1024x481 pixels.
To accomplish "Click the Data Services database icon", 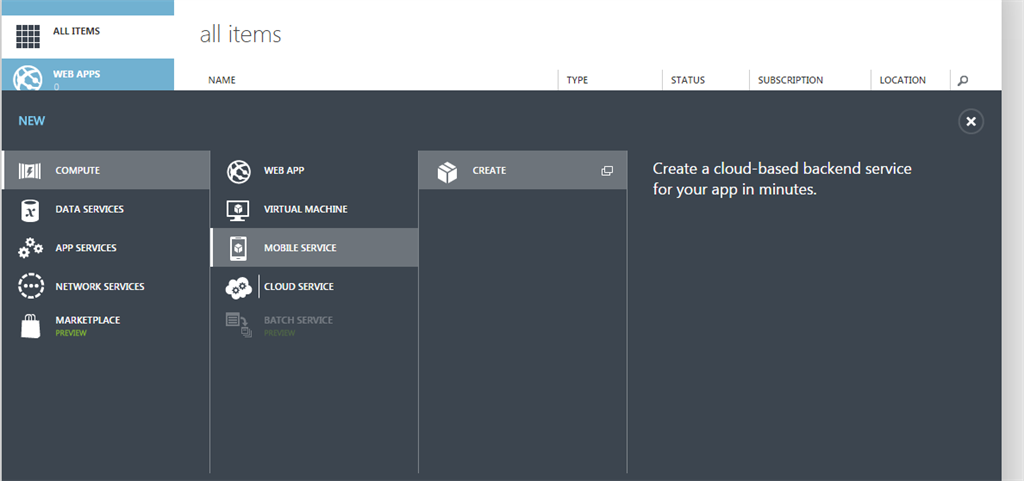I will coord(30,209).
